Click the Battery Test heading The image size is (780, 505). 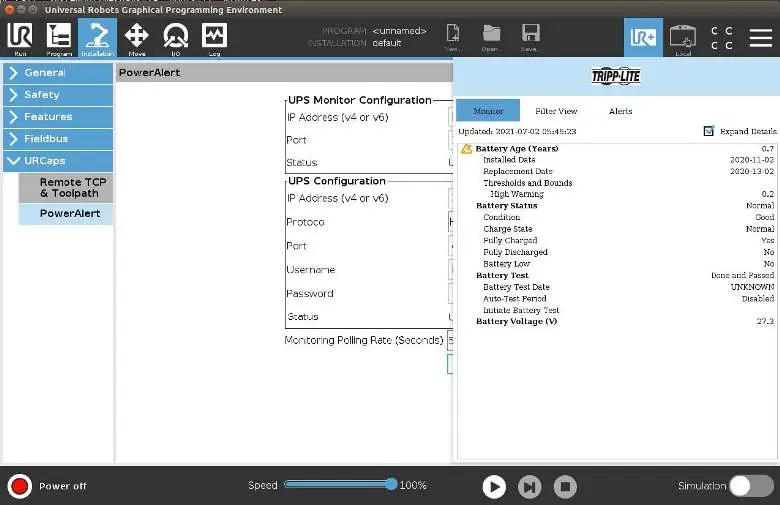(x=502, y=275)
